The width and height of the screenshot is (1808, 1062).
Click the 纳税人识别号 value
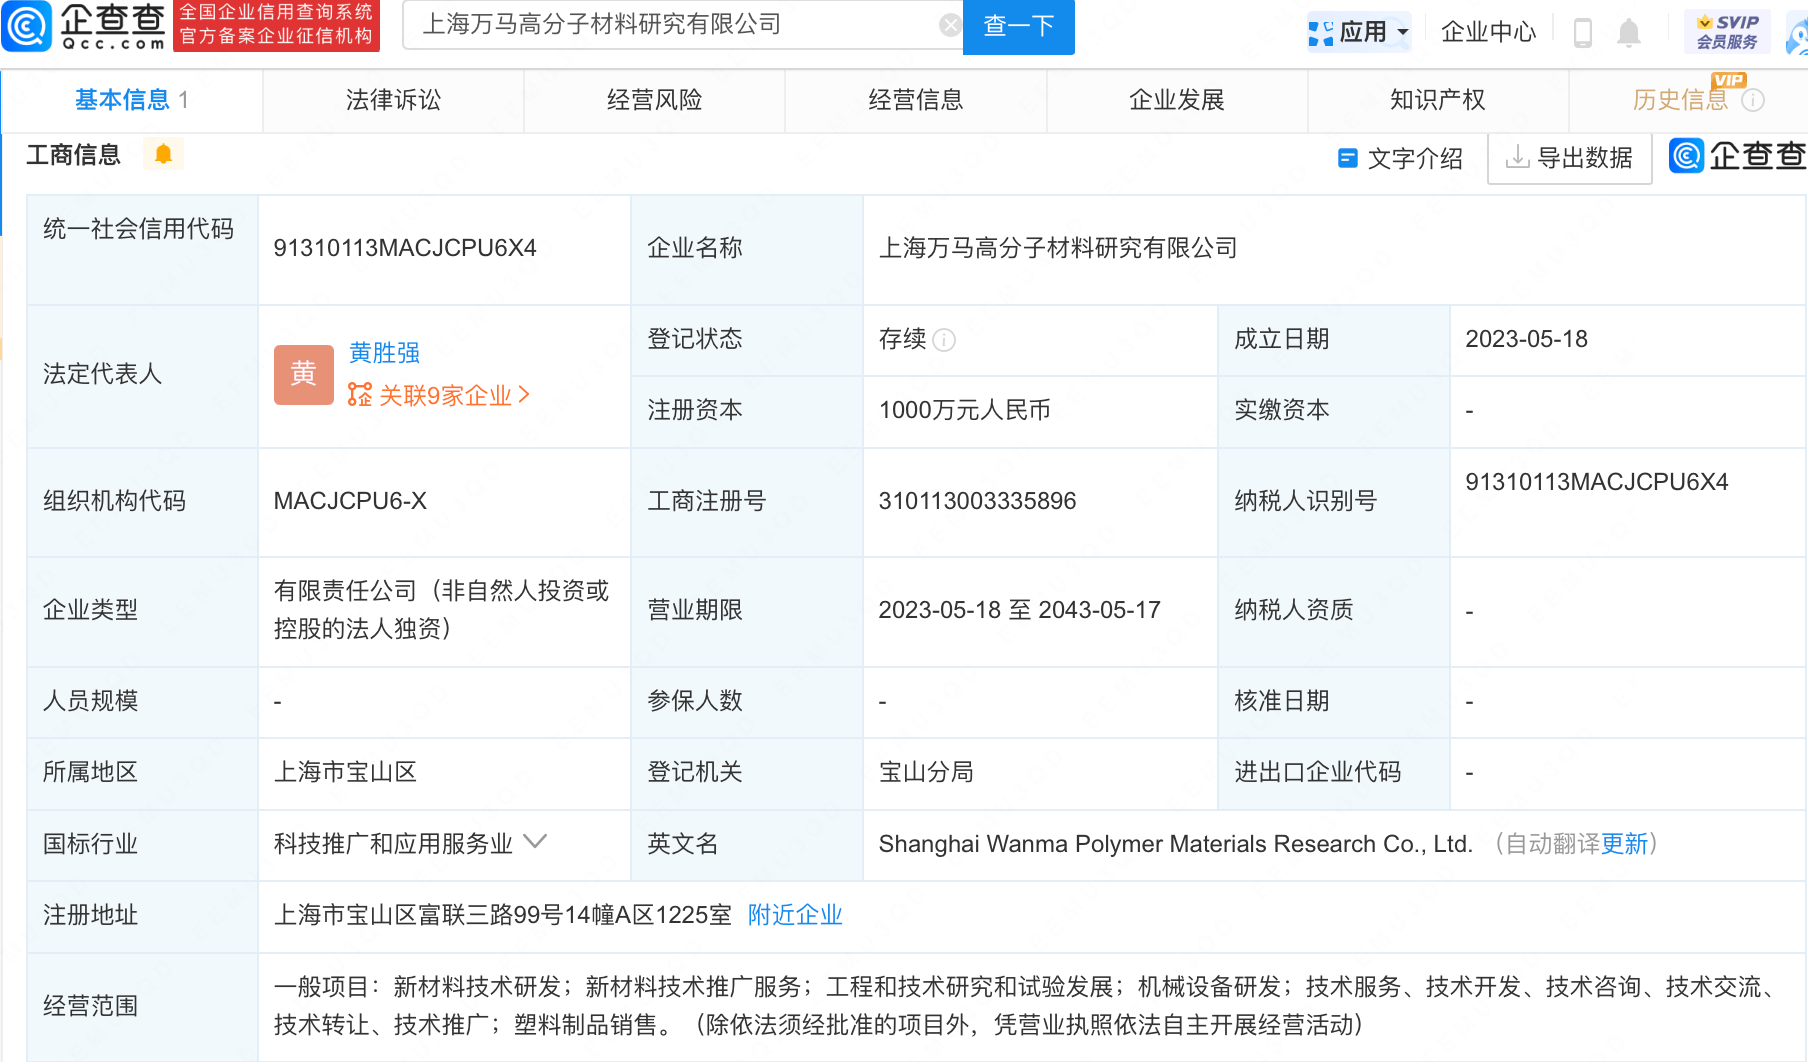1596,482
